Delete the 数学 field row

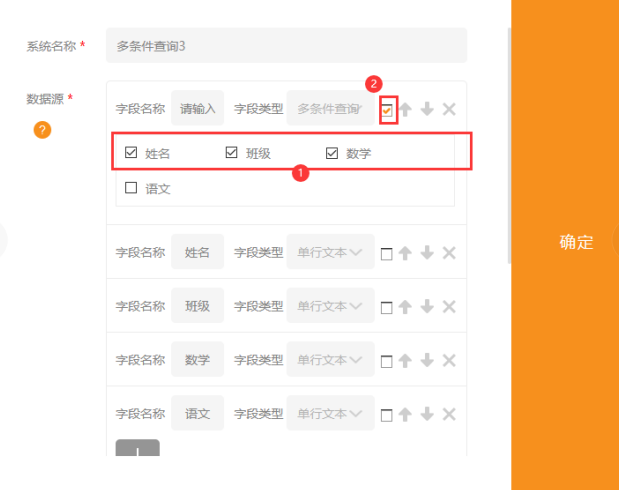tap(449, 360)
